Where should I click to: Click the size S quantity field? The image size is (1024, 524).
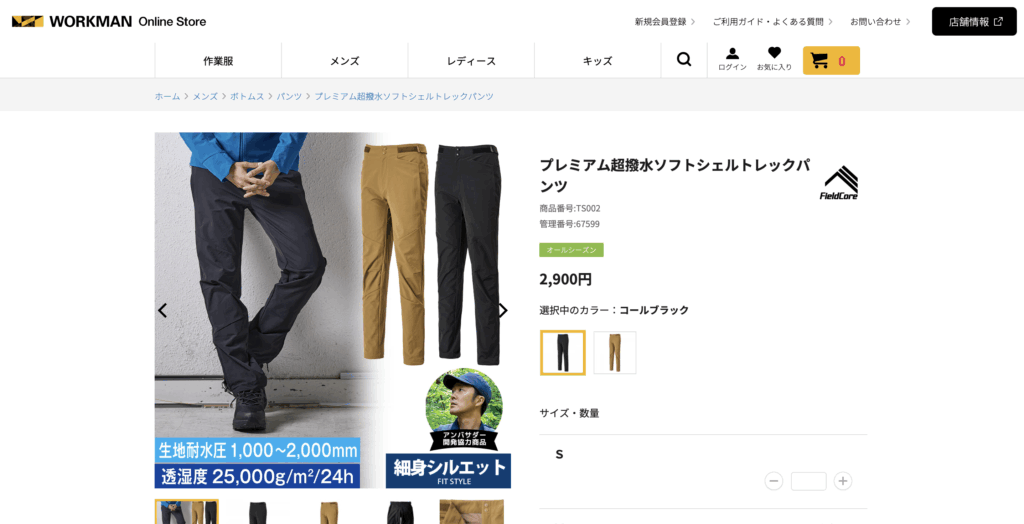tap(808, 481)
